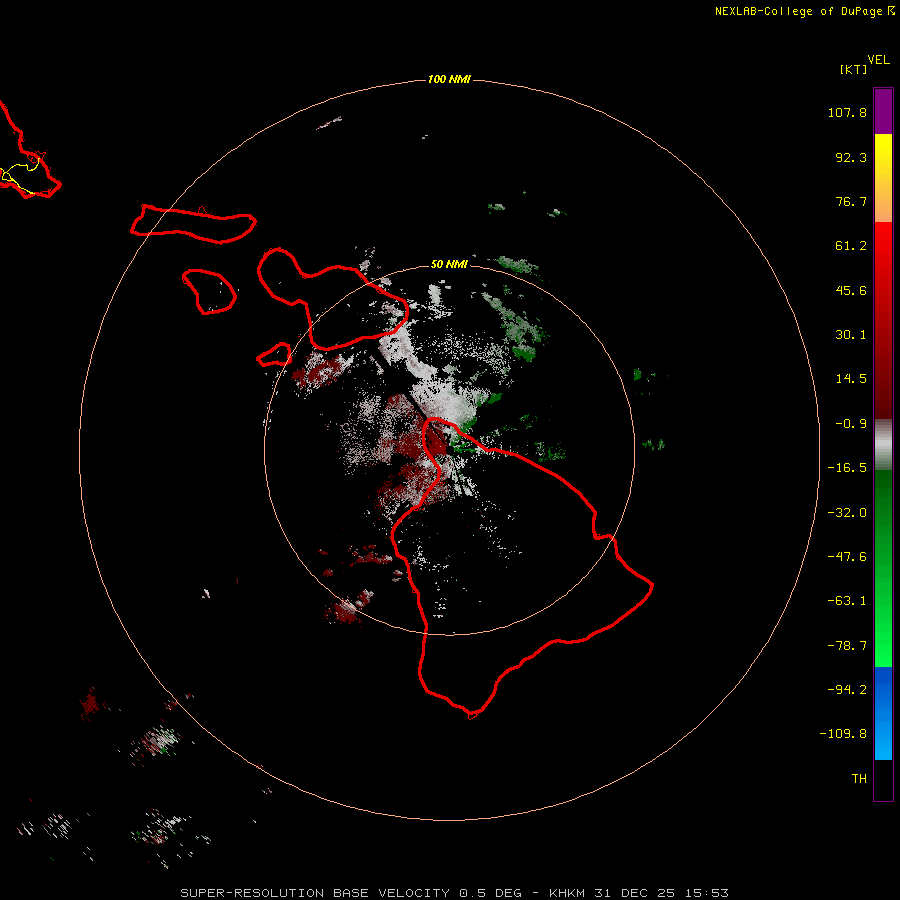The image size is (900, 900).
Task: Click the Super-Resolution Base Velocity caption
Action: click(x=455, y=893)
